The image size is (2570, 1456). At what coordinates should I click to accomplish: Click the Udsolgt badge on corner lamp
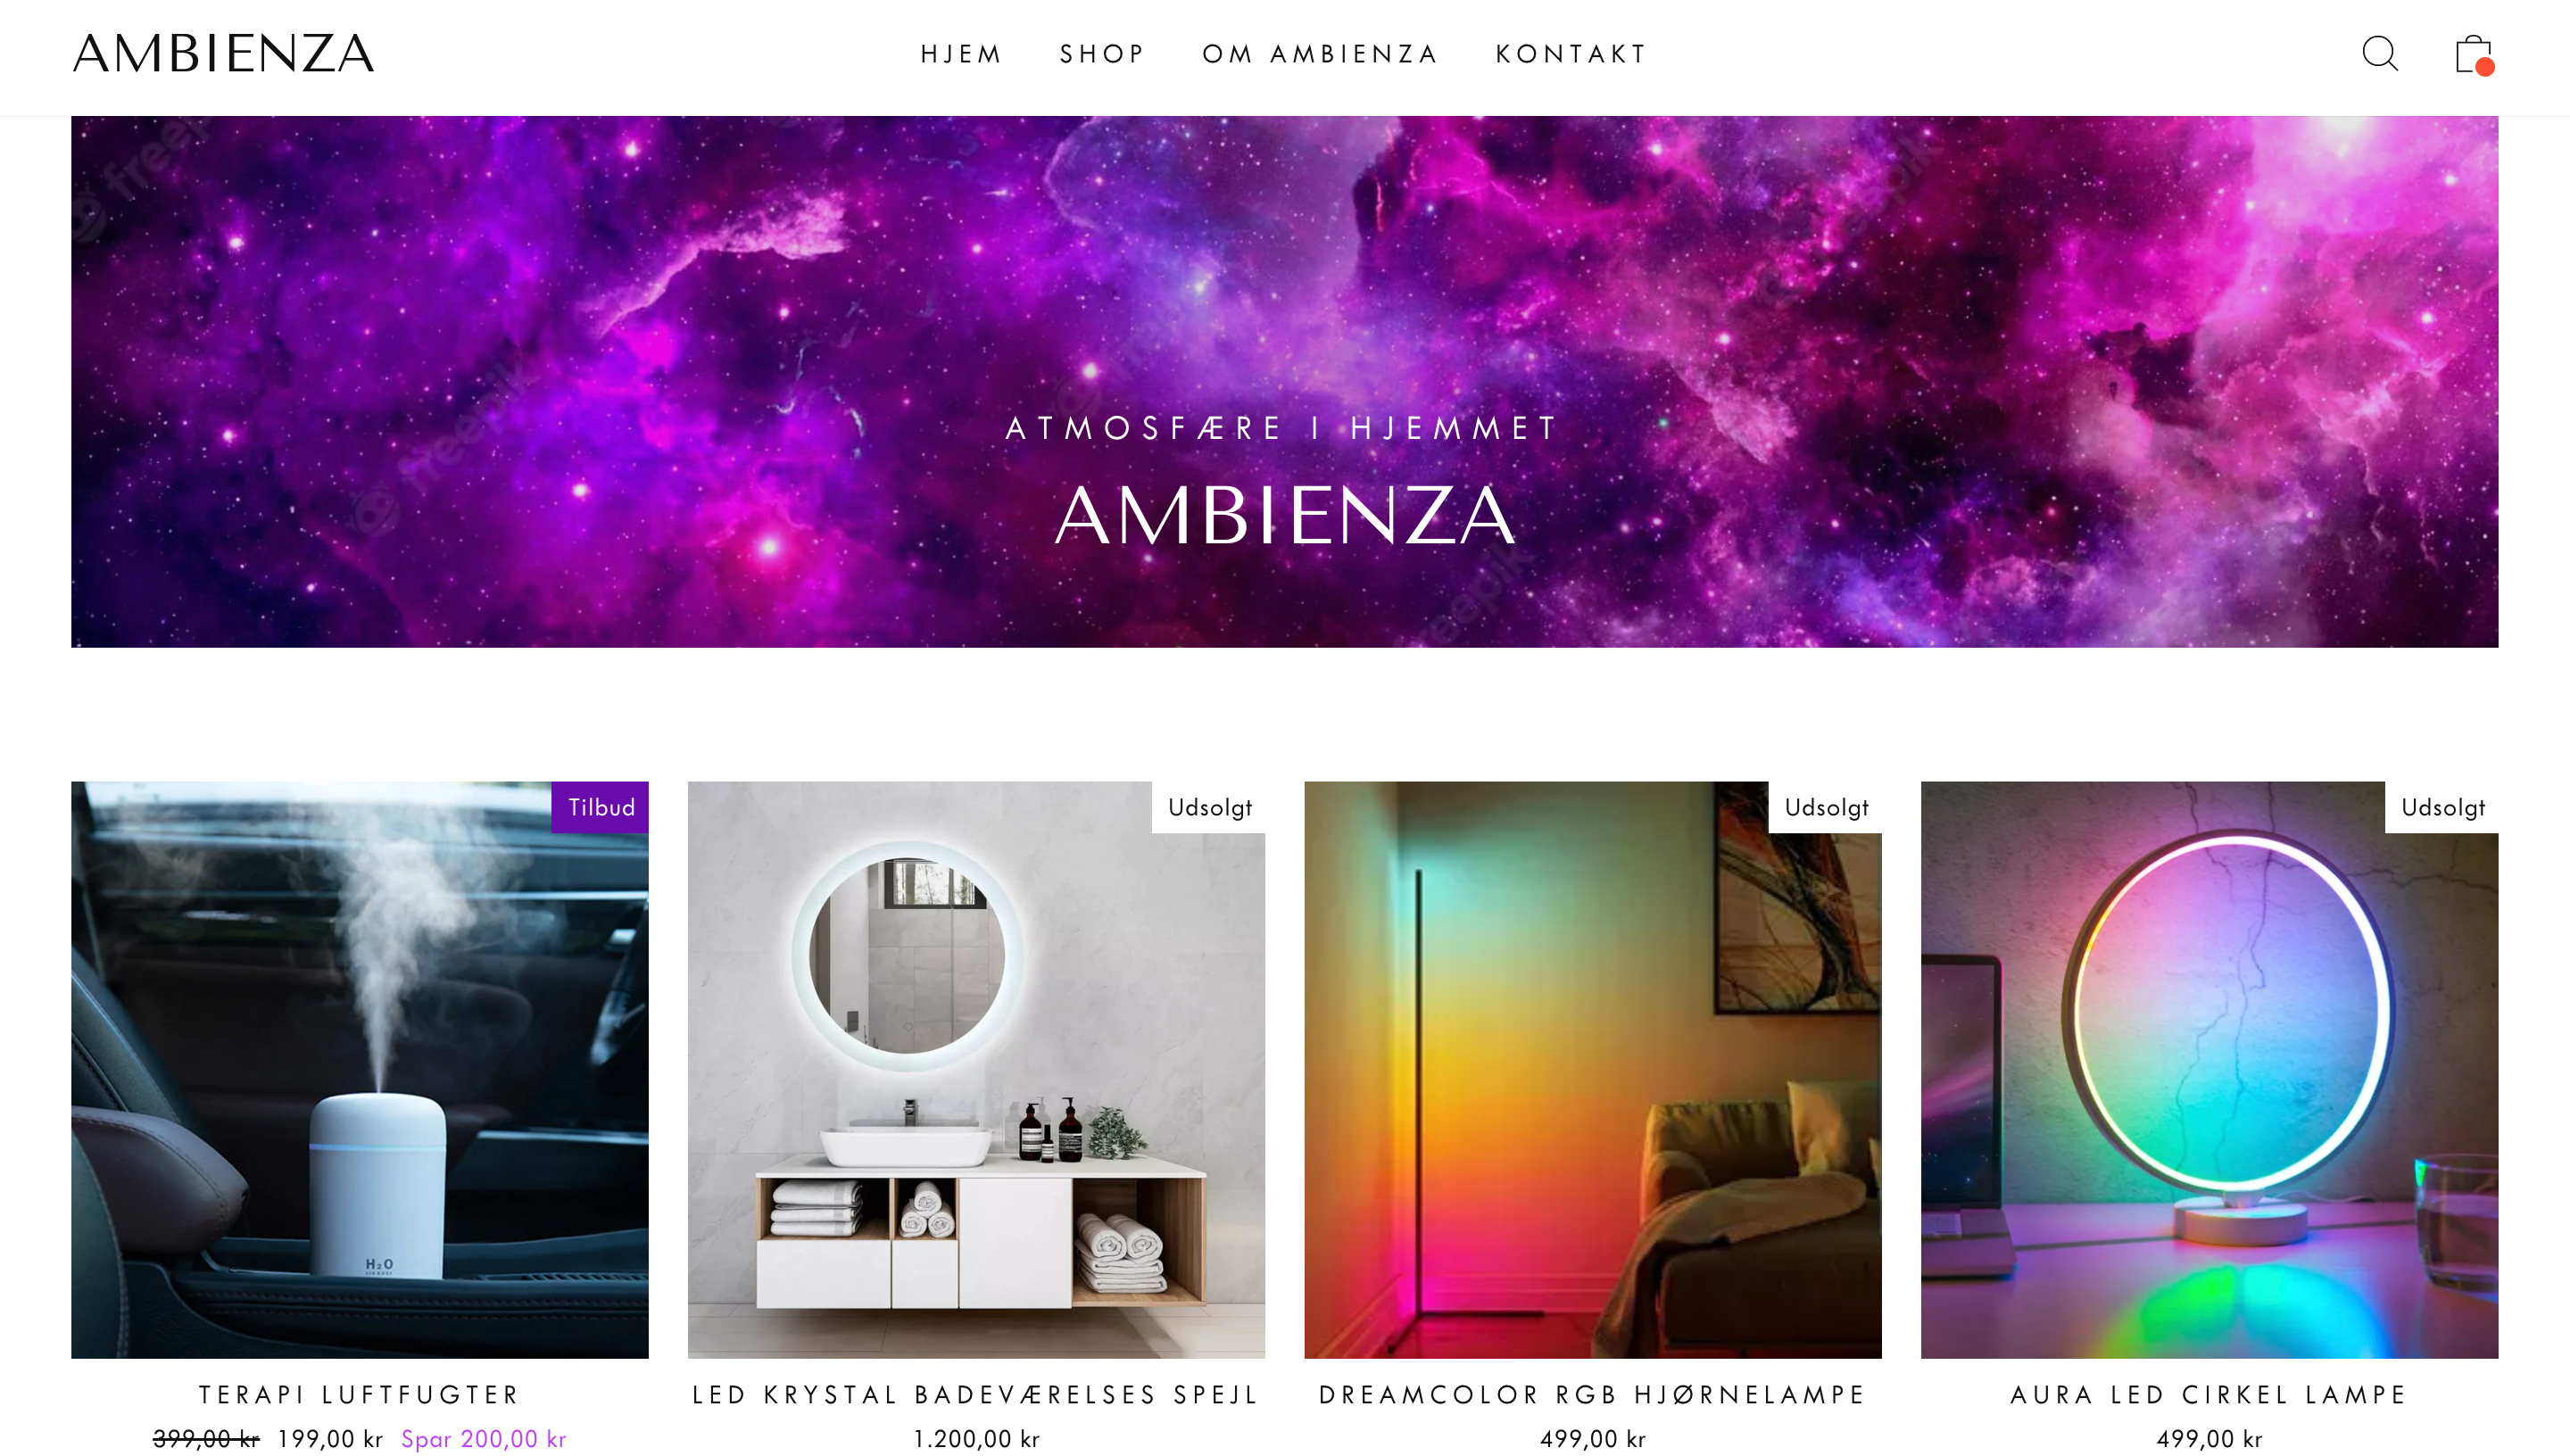[1825, 807]
